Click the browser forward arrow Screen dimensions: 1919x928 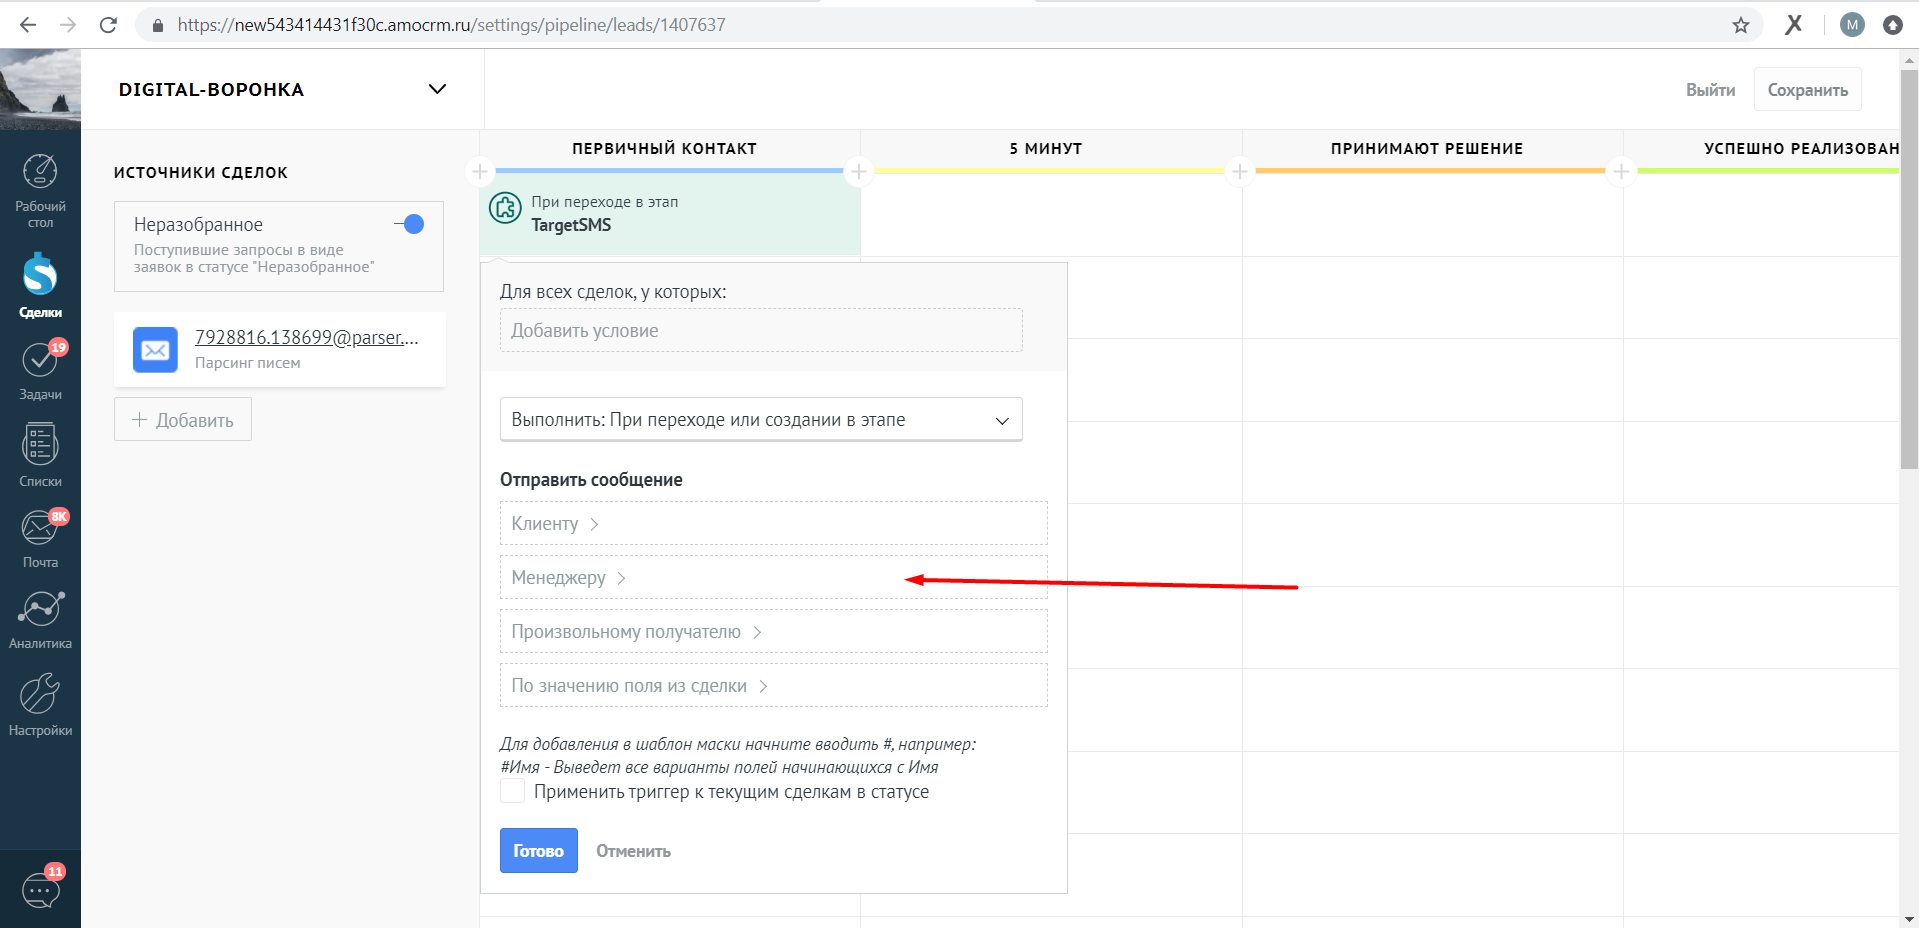coord(68,25)
